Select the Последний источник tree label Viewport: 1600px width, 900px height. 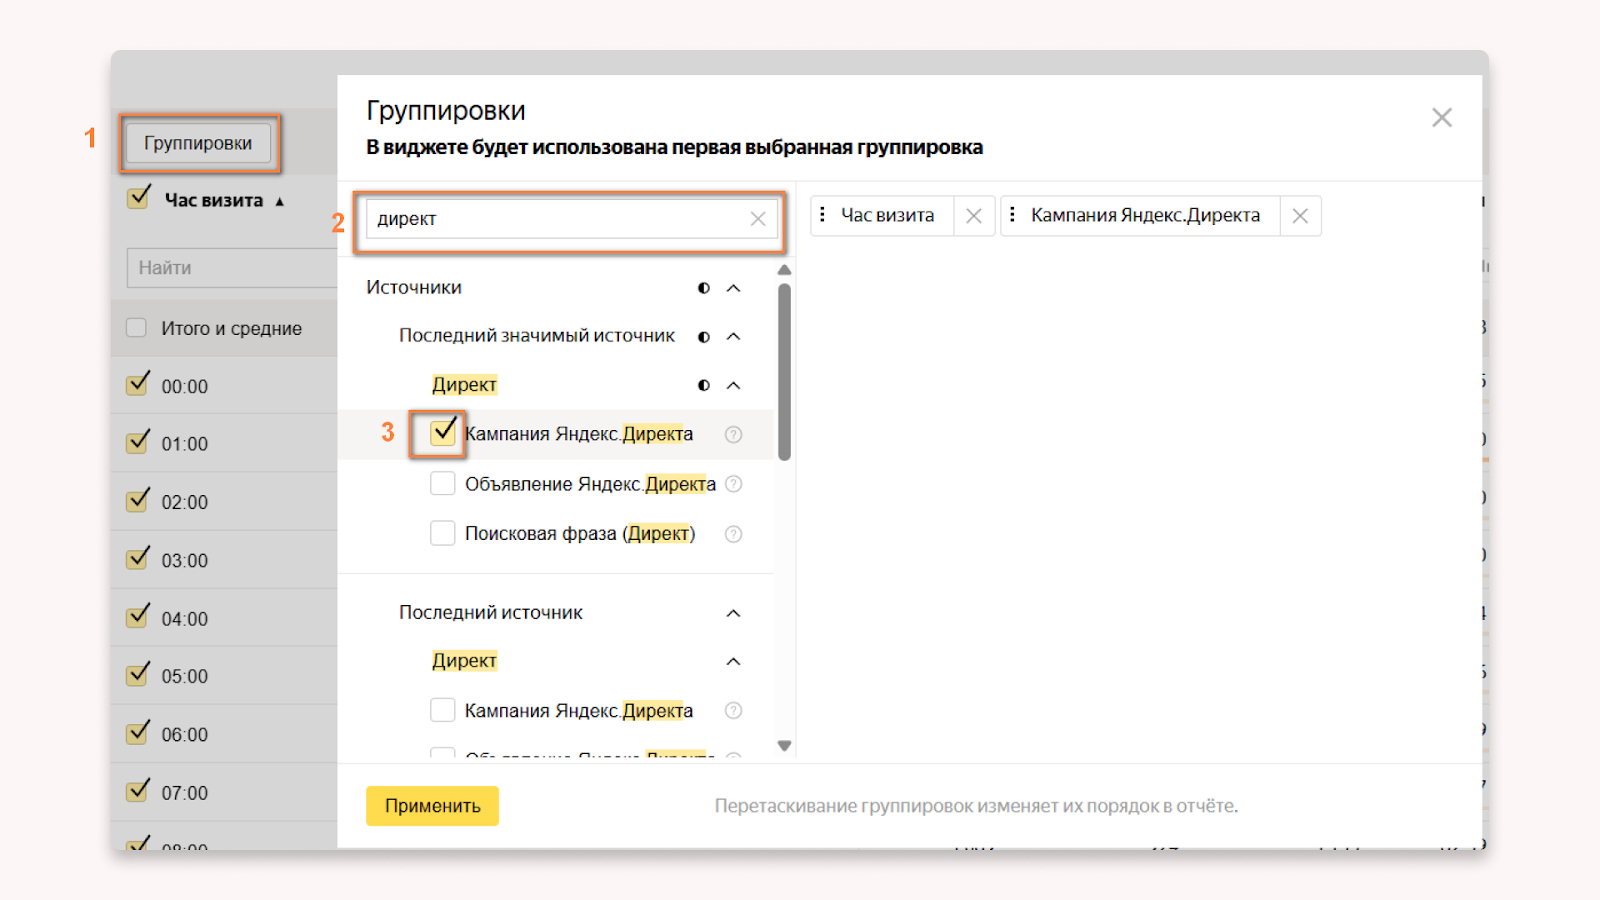pyautogui.click(x=491, y=613)
